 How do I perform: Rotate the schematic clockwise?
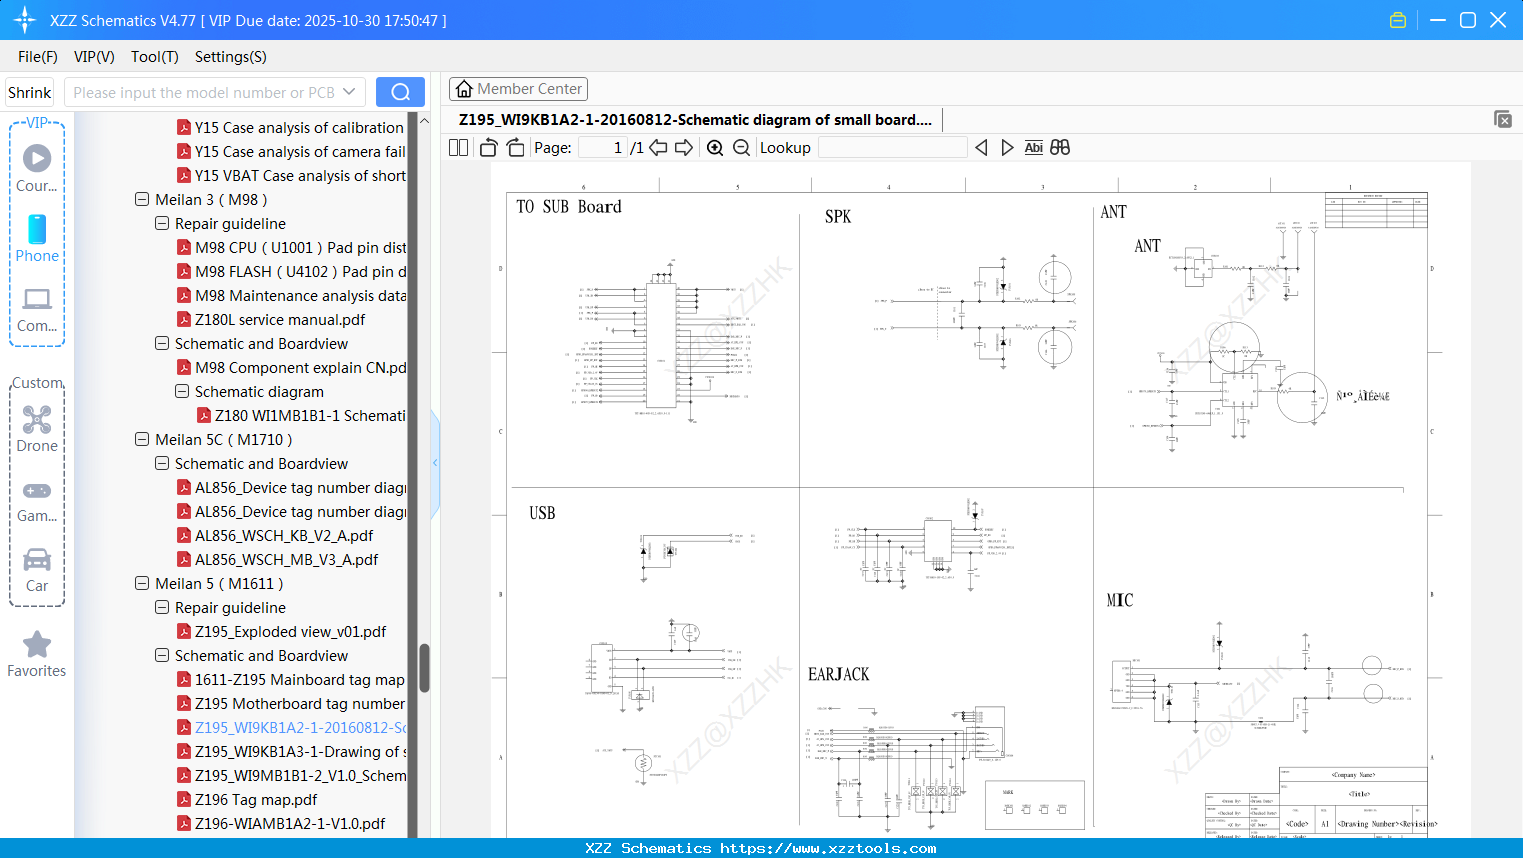pos(514,146)
